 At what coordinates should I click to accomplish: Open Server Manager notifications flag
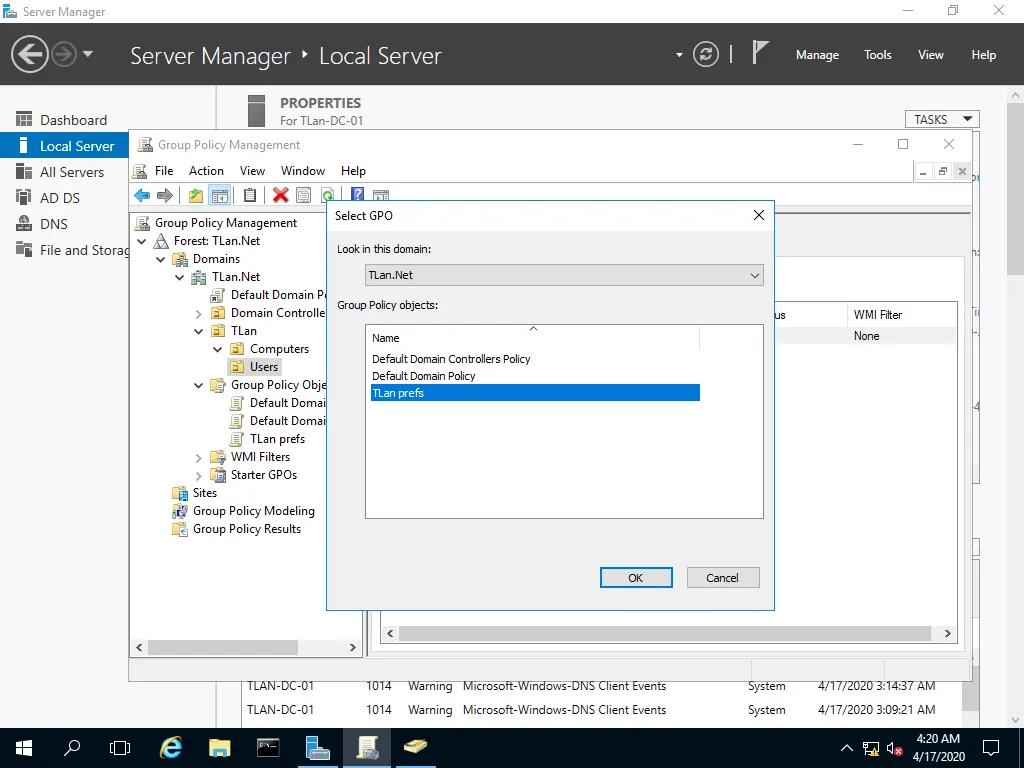tap(760, 52)
